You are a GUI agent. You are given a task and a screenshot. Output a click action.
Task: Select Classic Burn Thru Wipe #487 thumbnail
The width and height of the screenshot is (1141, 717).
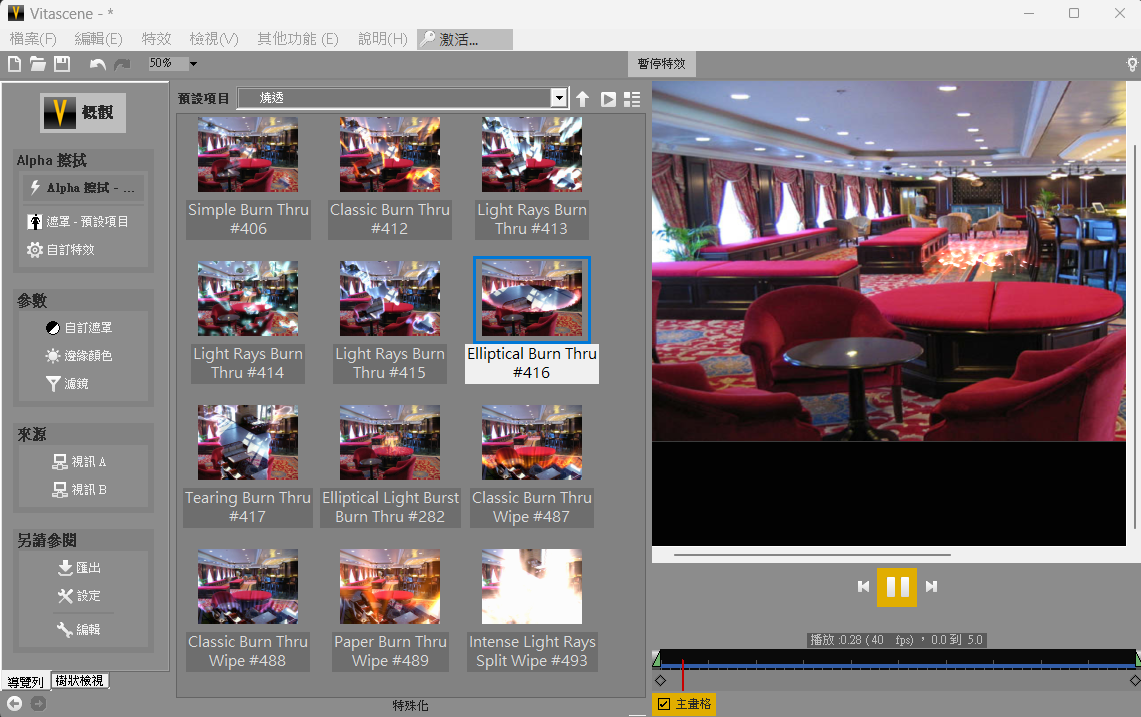coord(532,443)
